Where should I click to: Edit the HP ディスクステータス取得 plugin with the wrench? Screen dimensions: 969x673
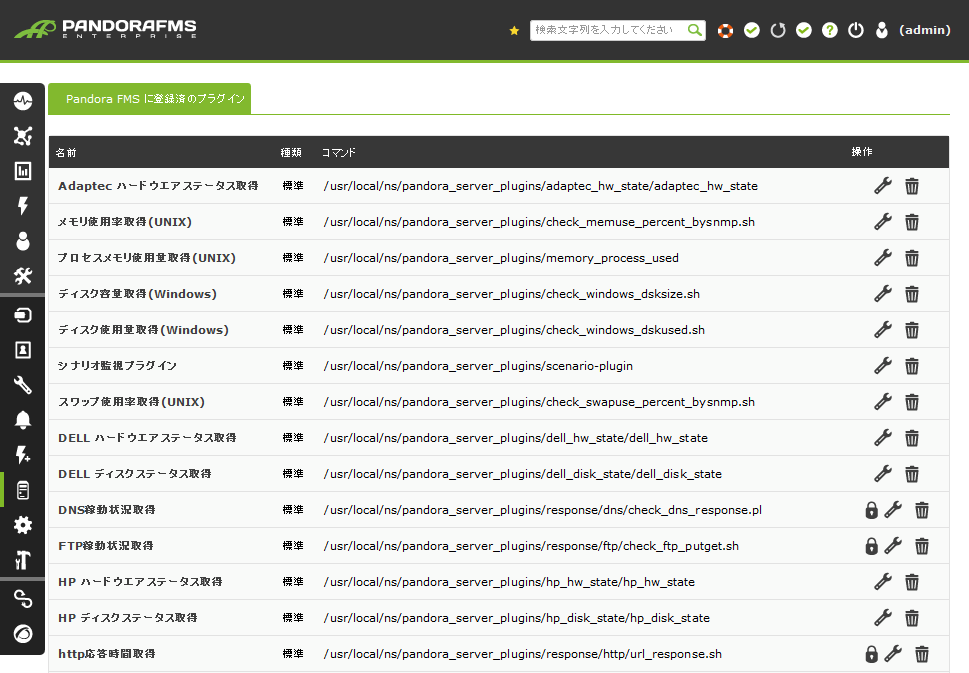click(x=883, y=617)
